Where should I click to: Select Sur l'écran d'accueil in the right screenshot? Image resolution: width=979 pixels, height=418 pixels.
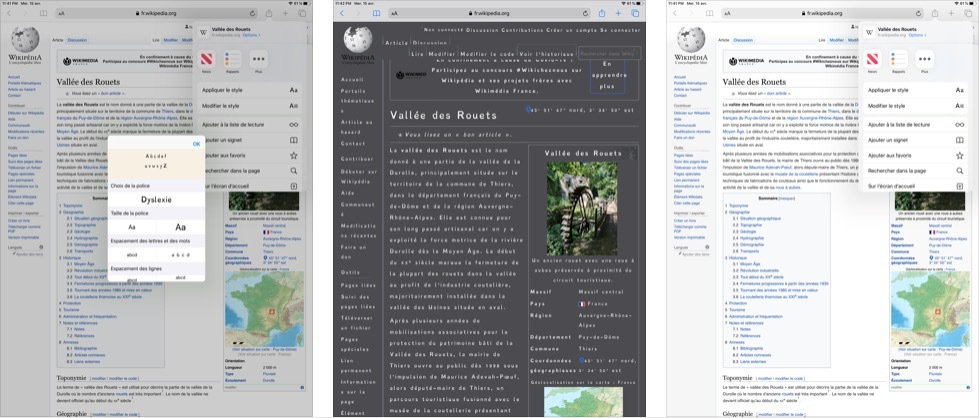coord(916,186)
